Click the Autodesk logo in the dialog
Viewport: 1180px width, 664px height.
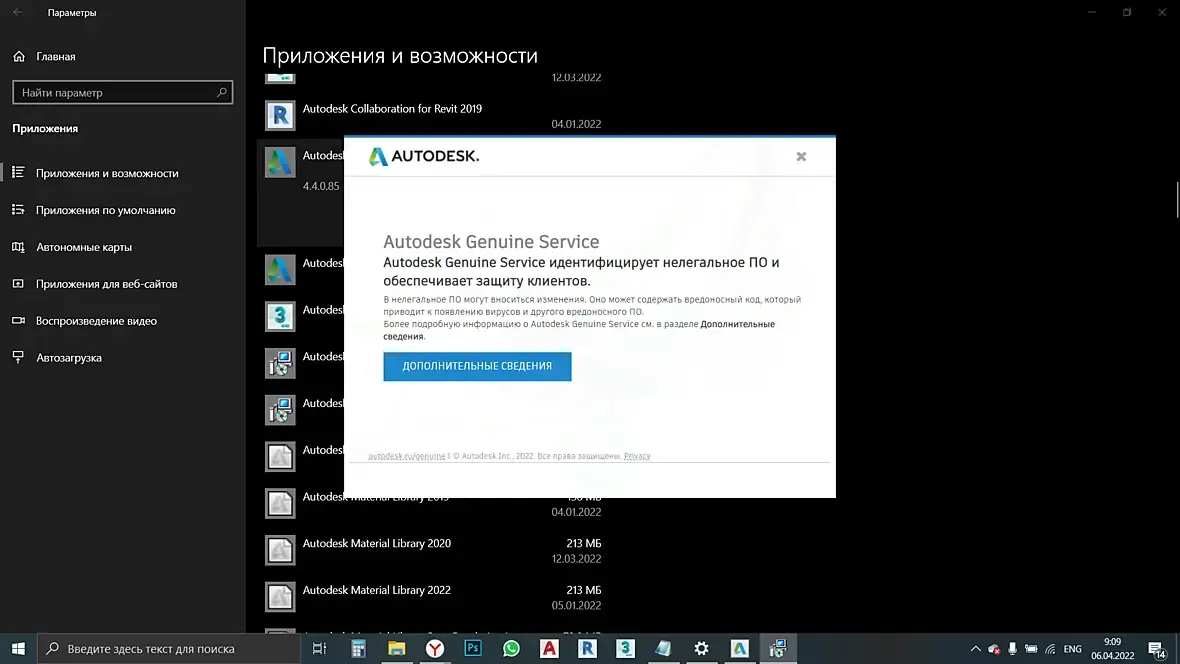tap(424, 156)
